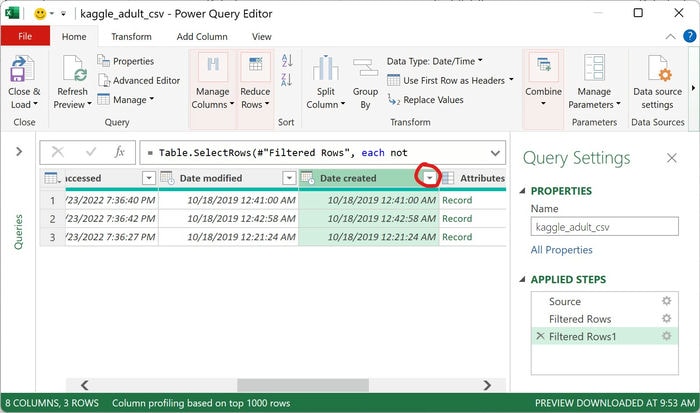Click the Date modified data type icon
The height and width of the screenshot is (413, 700).
pyautogui.click(x=167, y=178)
